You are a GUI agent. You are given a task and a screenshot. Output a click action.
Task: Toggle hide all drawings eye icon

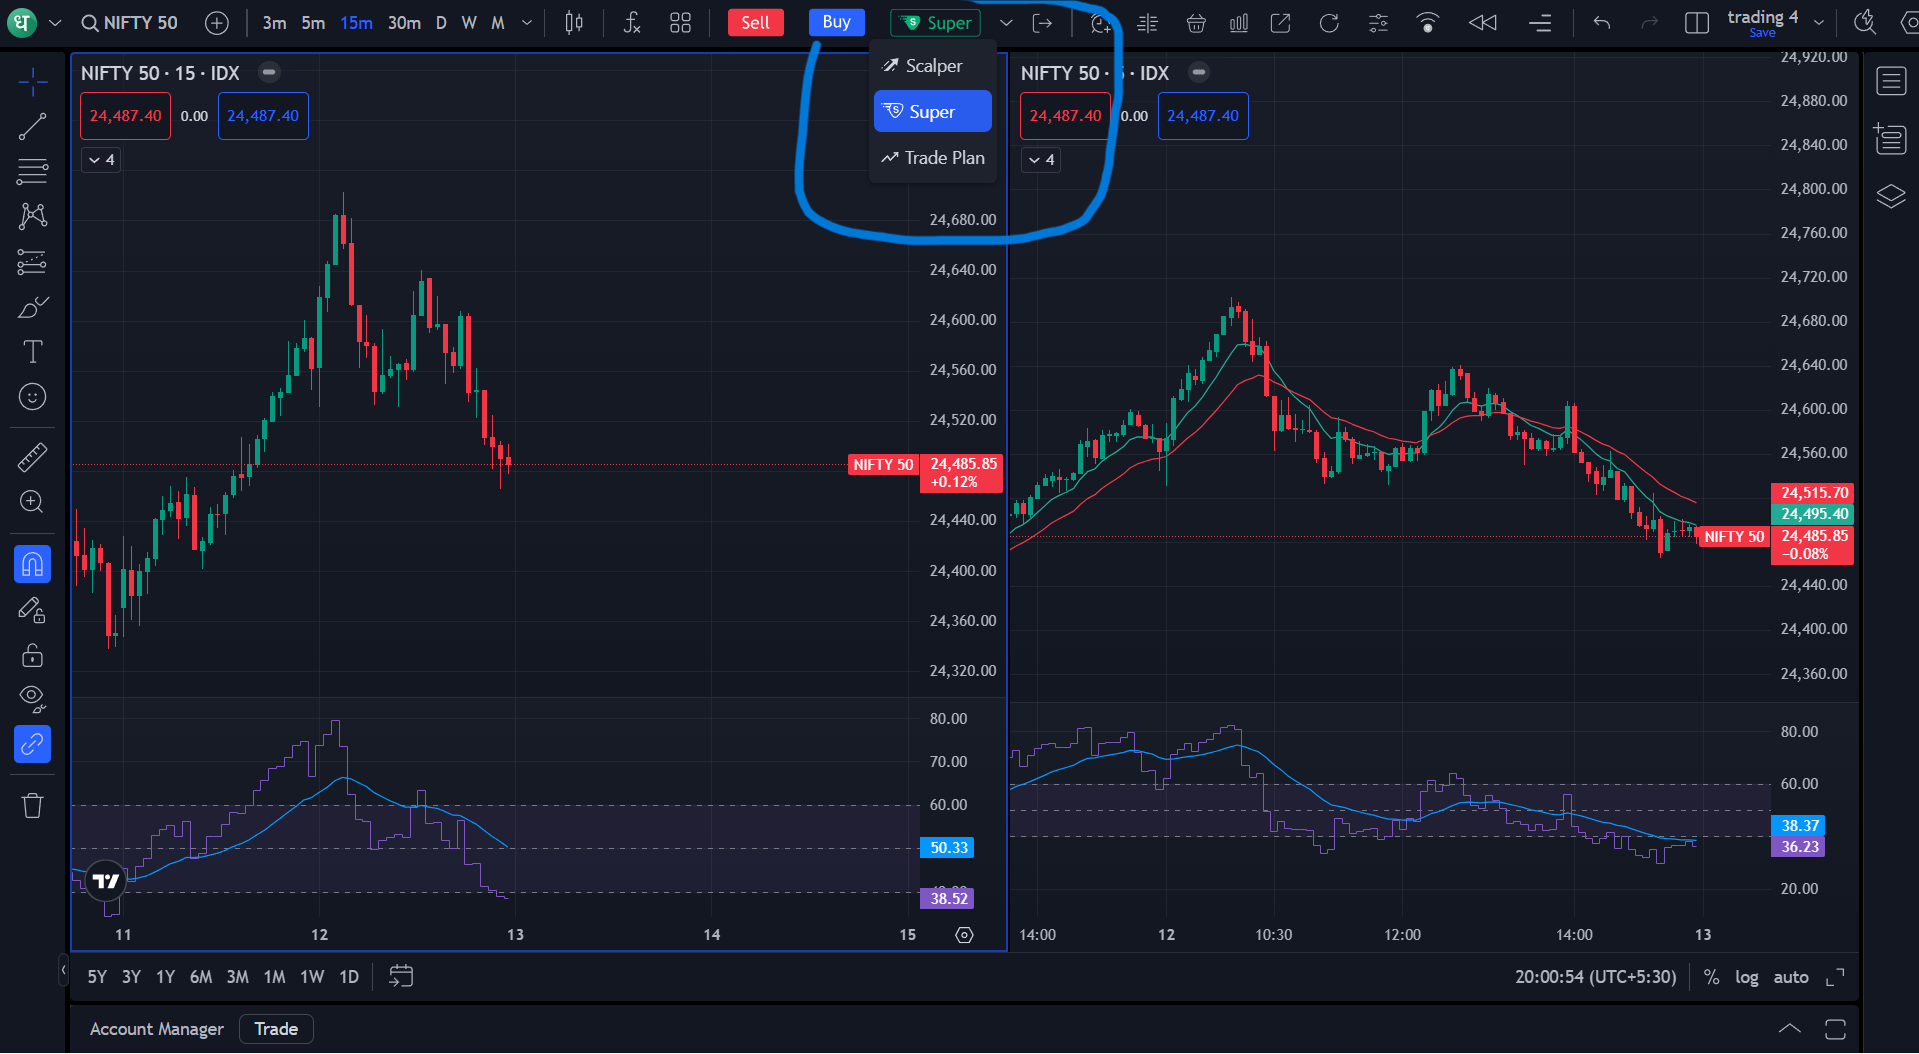tap(32, 698)
